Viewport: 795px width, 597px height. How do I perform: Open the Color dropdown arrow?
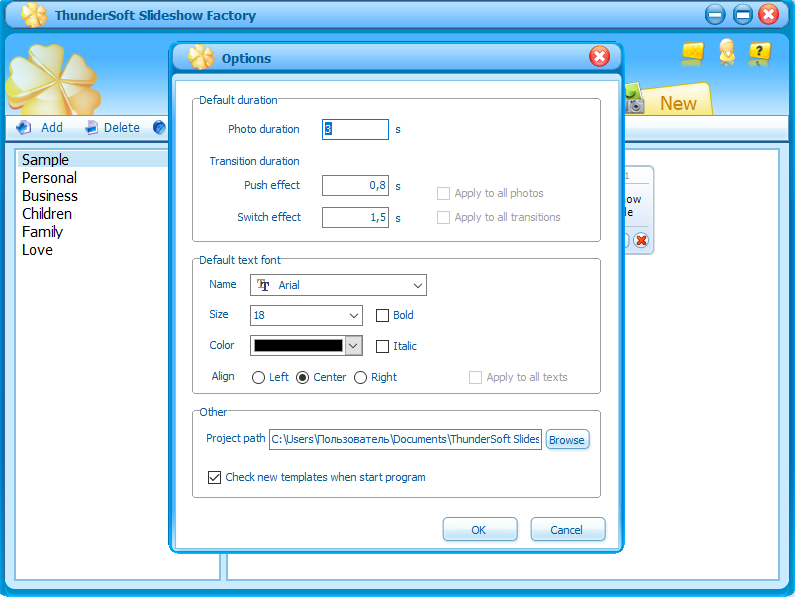point(353,345)
